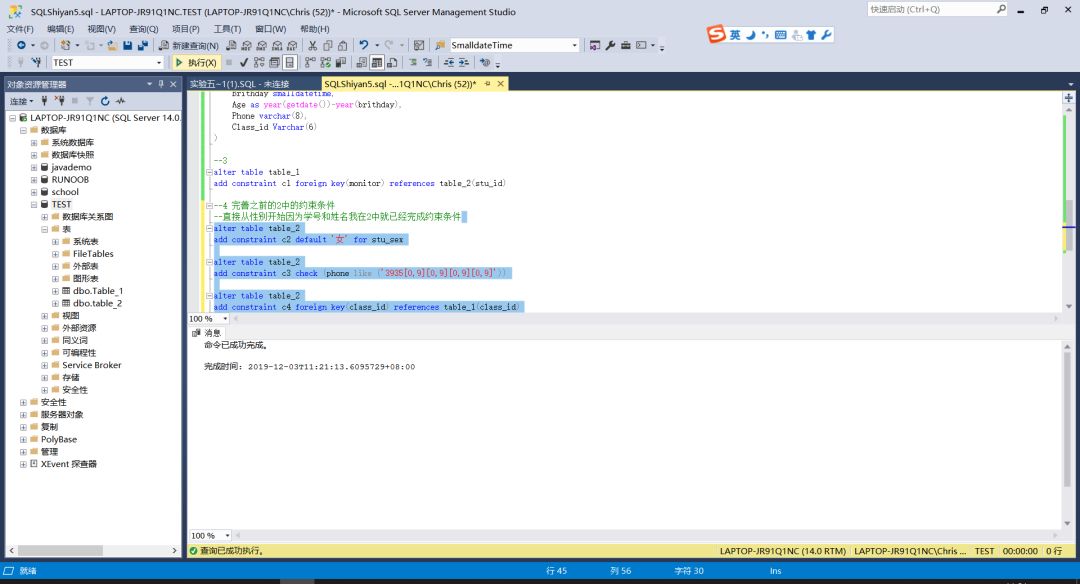The image size is (1080, 584).
Task: Click the Undo arrow icon
Action: click(x=364, y=46)
